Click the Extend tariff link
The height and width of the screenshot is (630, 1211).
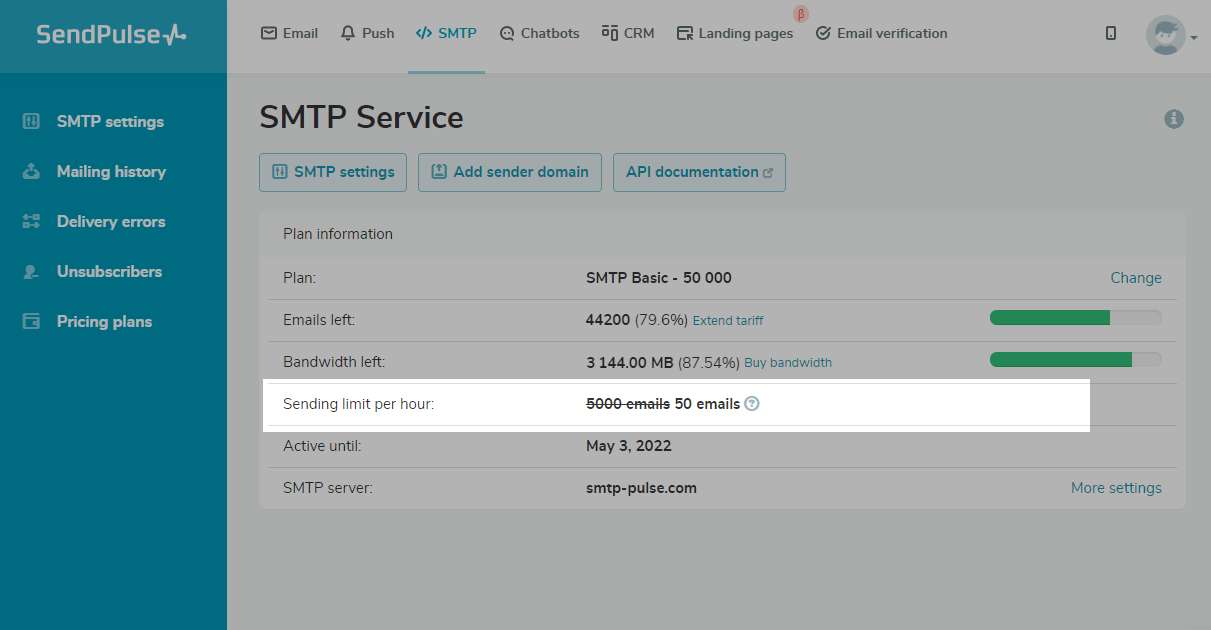coord(728,321)
